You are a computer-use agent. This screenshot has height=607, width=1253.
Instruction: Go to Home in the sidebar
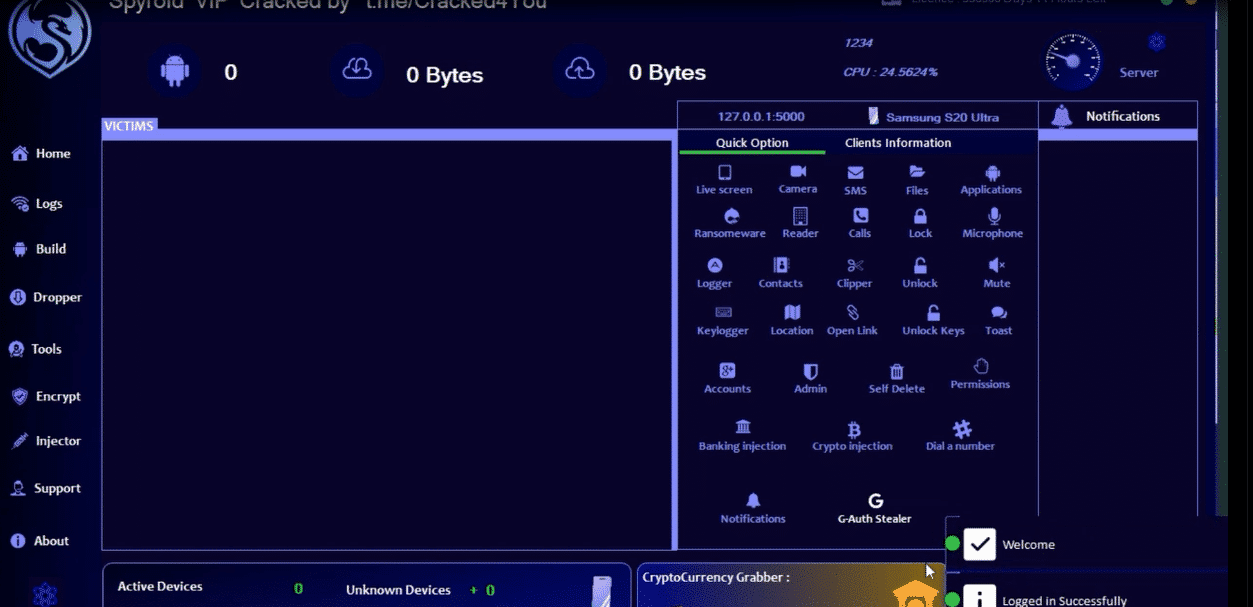click(x=42, y=154)
